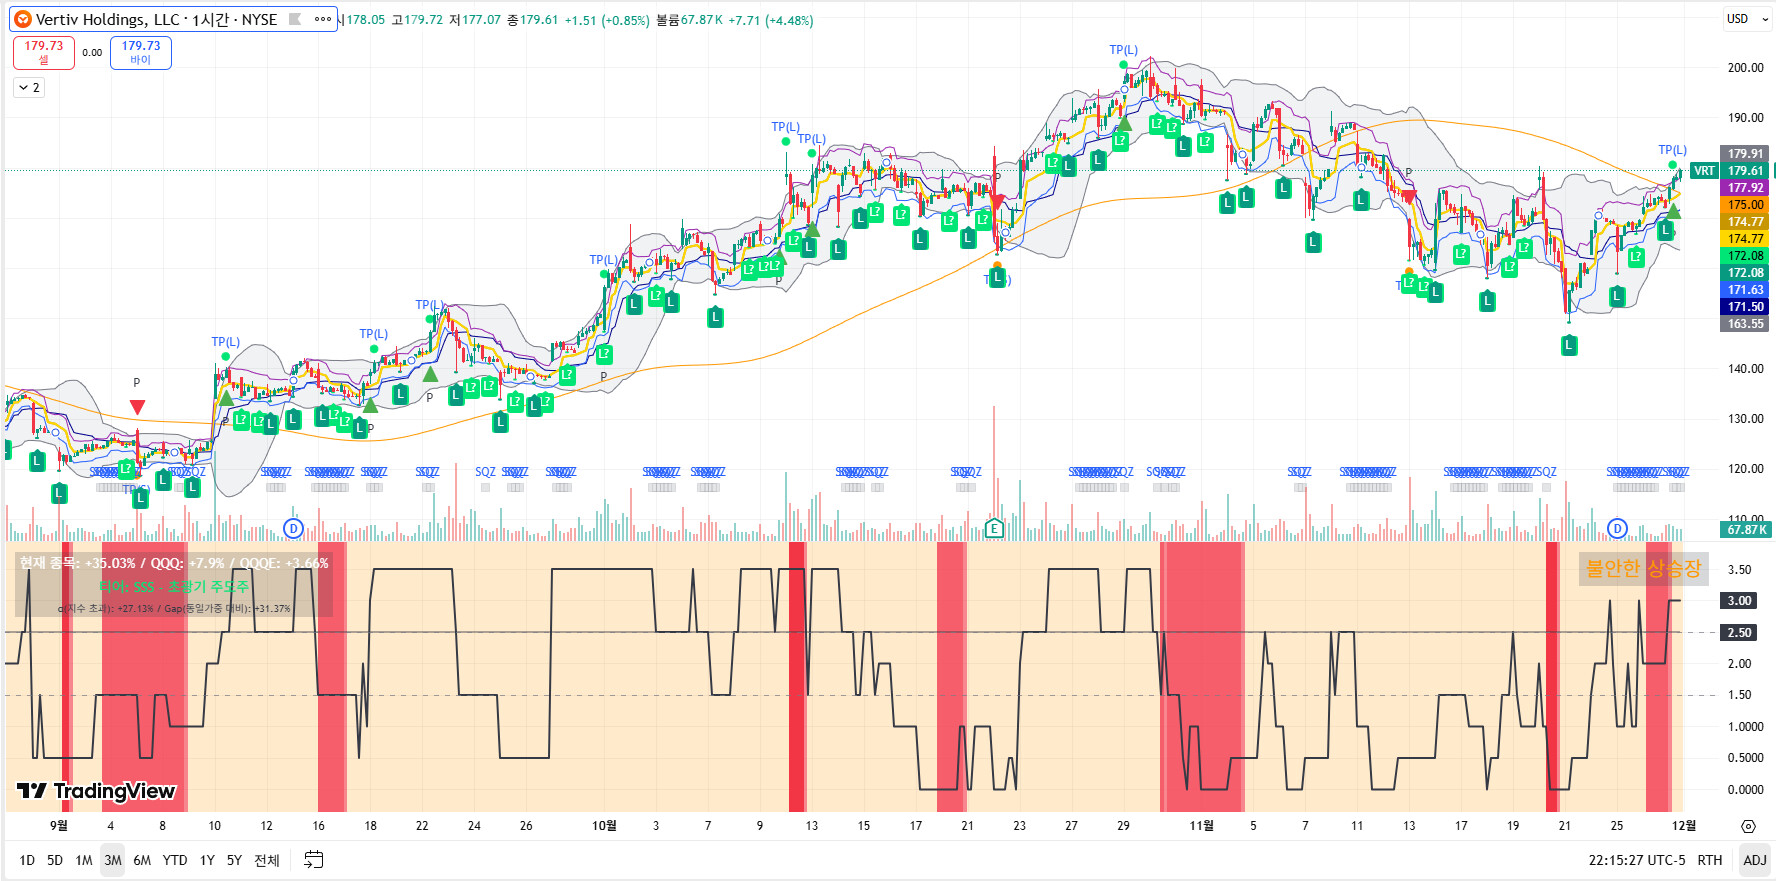Select the L marker near November 18

click(1488, 299)
